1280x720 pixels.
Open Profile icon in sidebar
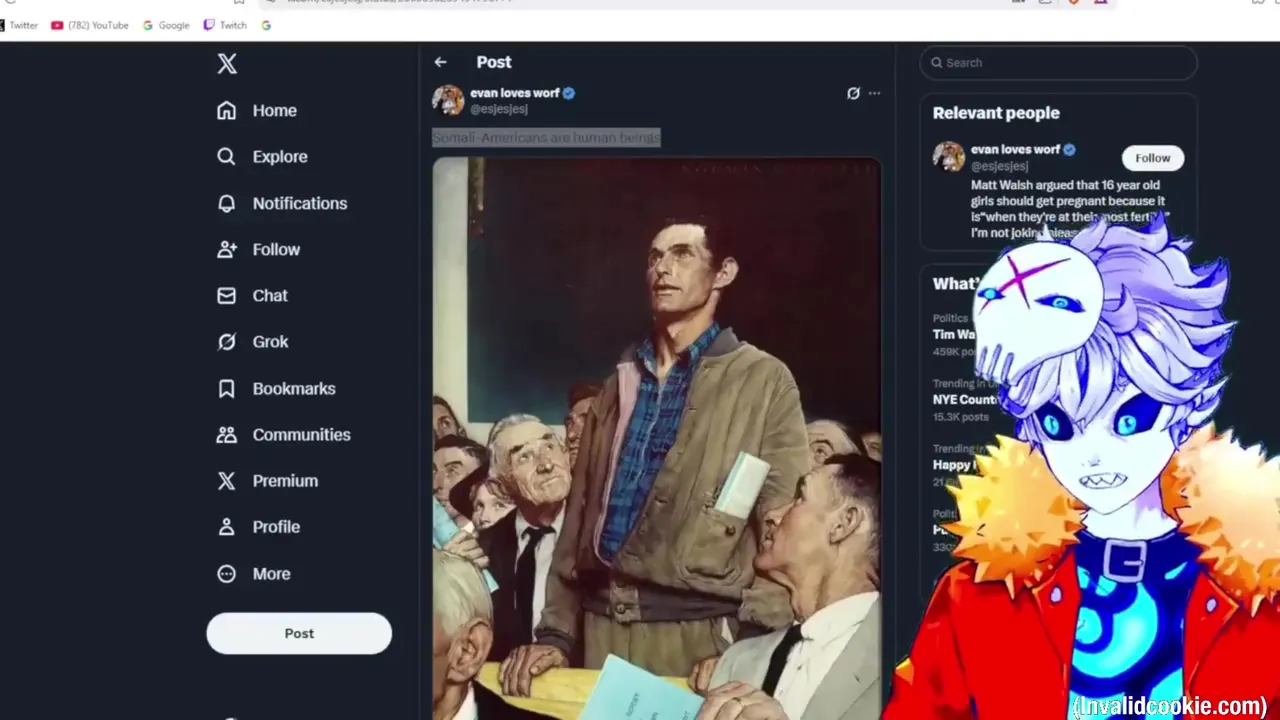click(227, 527)
